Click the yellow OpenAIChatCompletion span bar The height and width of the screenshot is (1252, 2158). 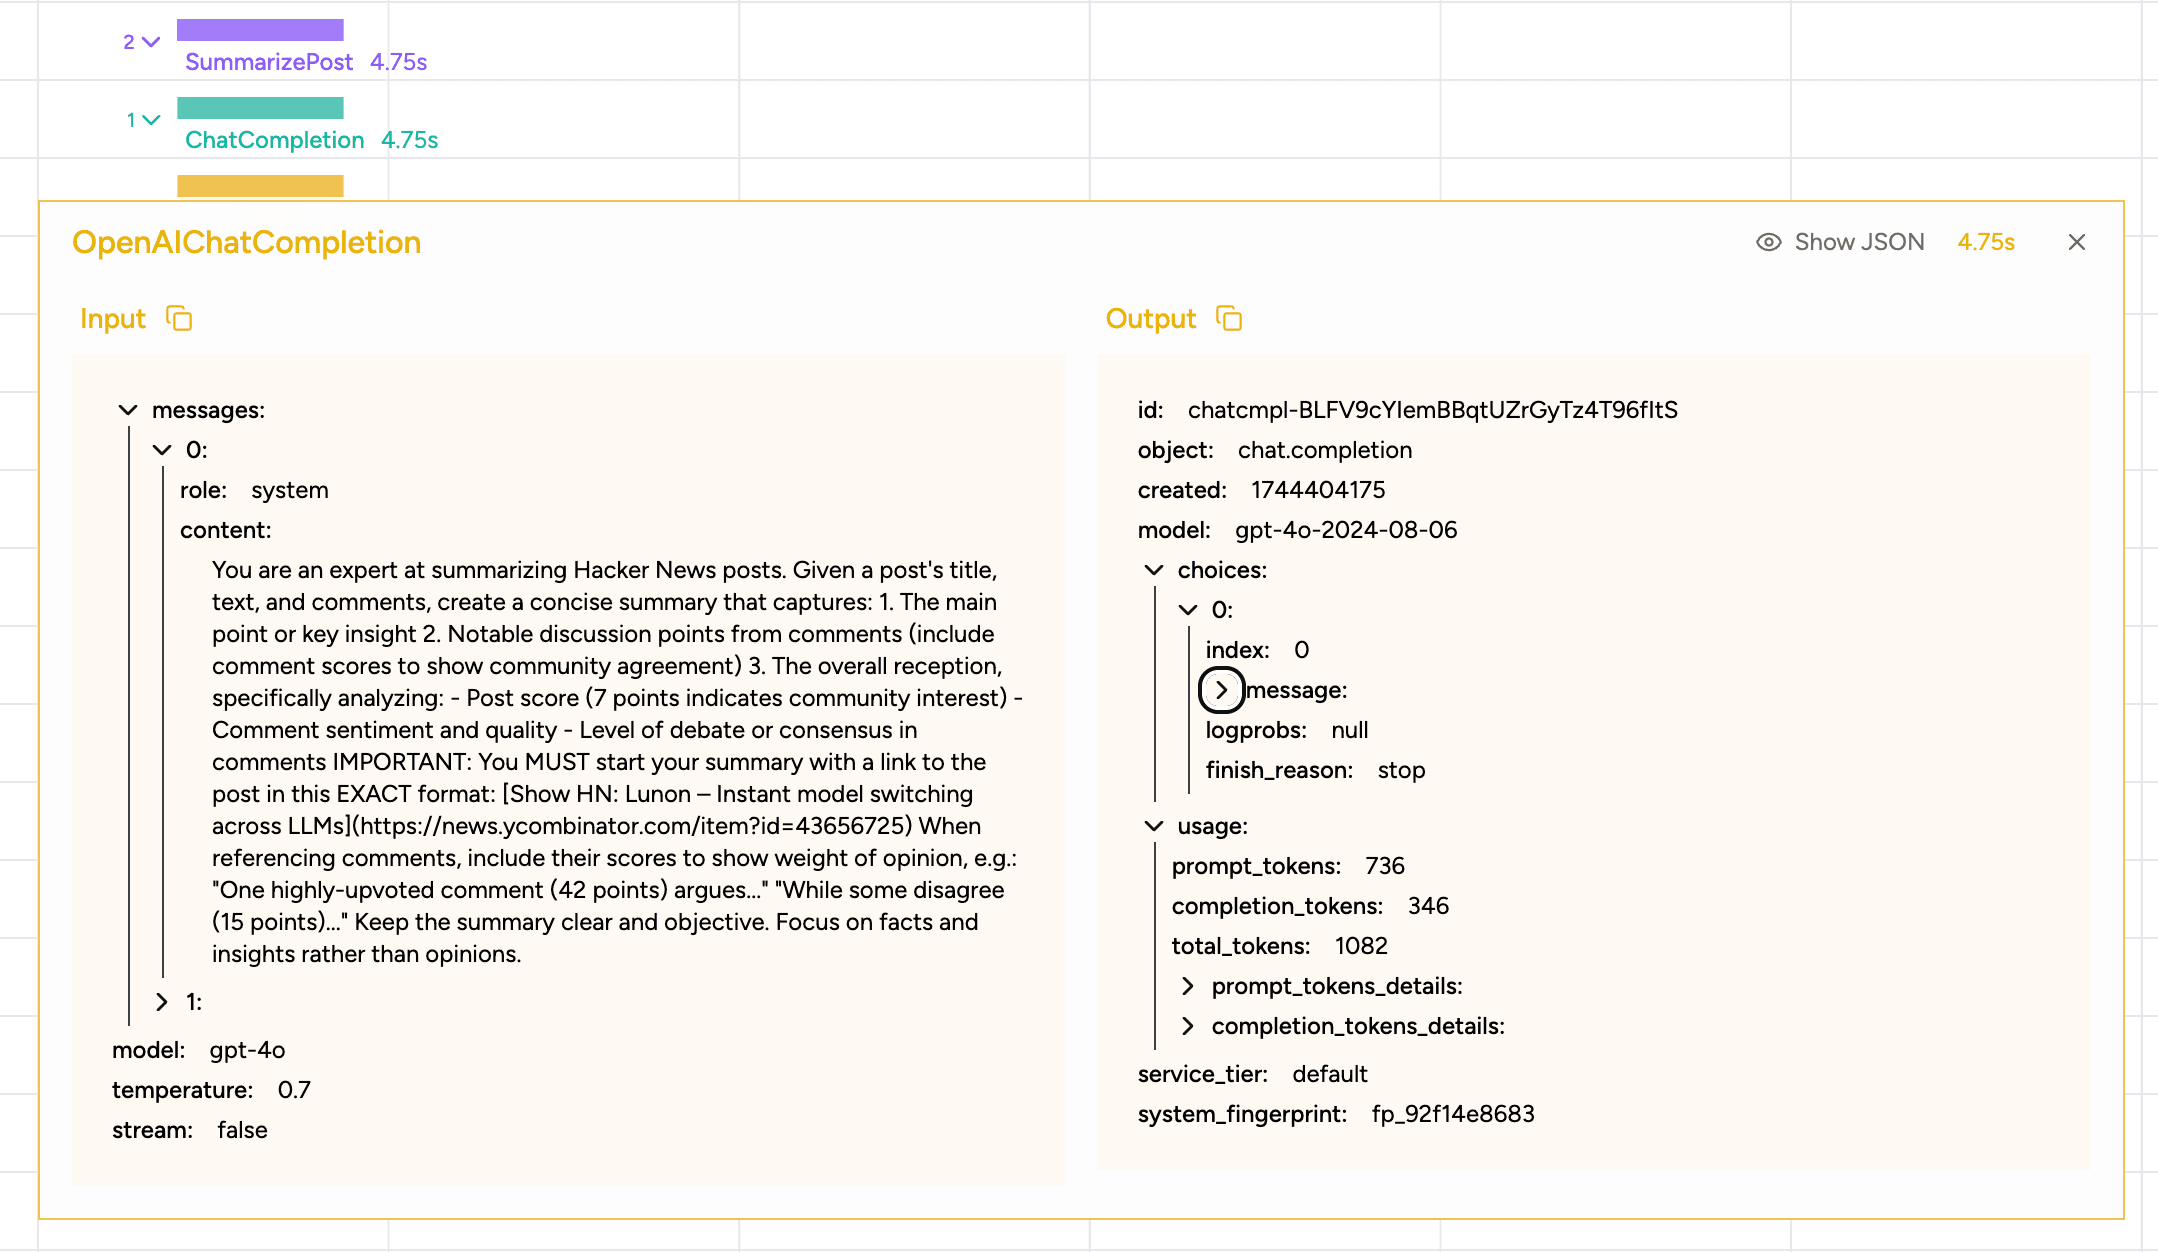pyautogui.click(x=260, y=186)
